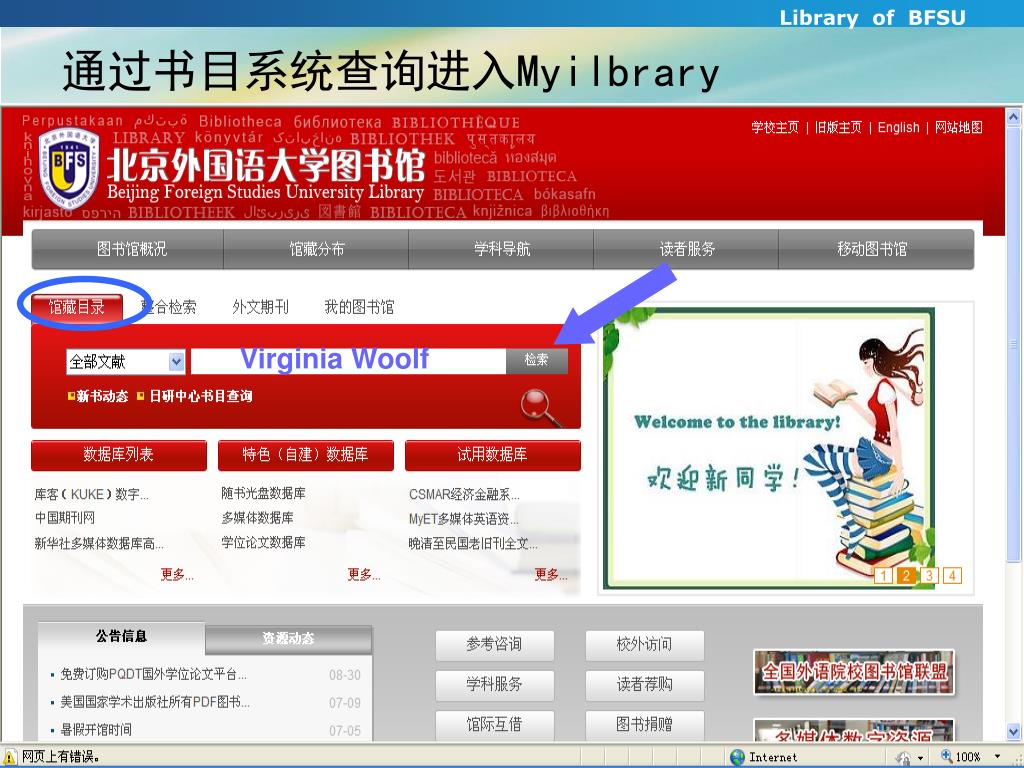This screenshot has width=1024, height=768.
Task: Click the magnifying glass icon in search panel
Action: pyautogui.click(x=540, y=408)
